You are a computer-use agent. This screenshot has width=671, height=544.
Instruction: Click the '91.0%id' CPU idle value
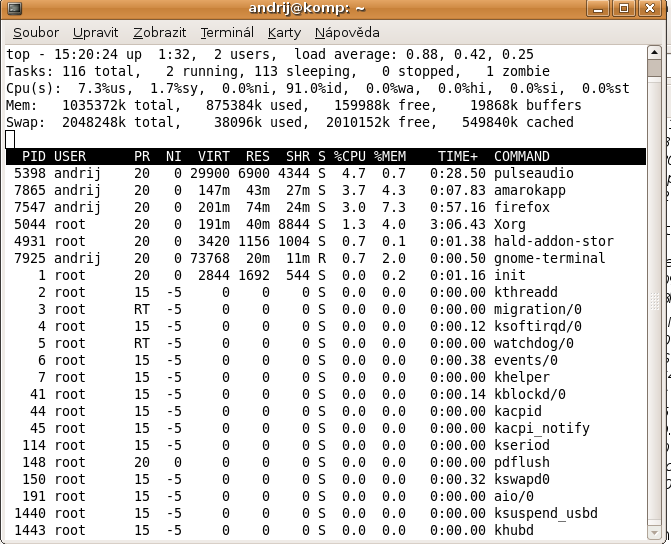[314, 89]
